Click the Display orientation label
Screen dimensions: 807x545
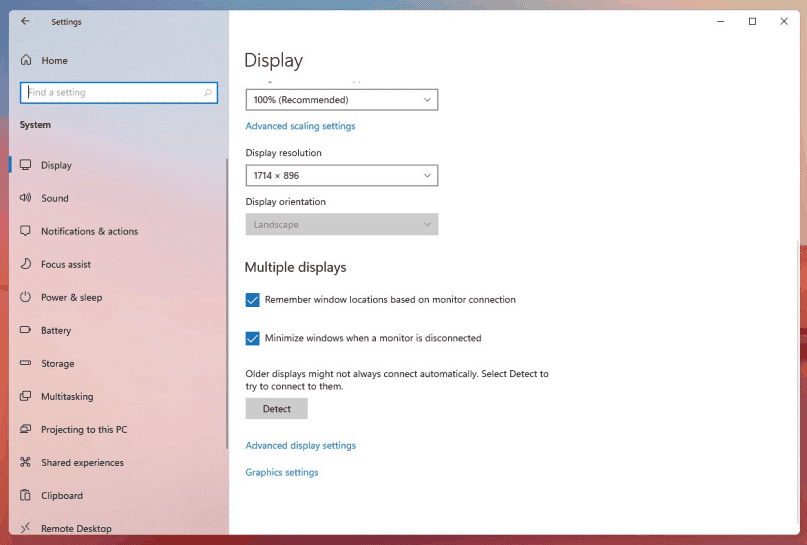point(286,202)
